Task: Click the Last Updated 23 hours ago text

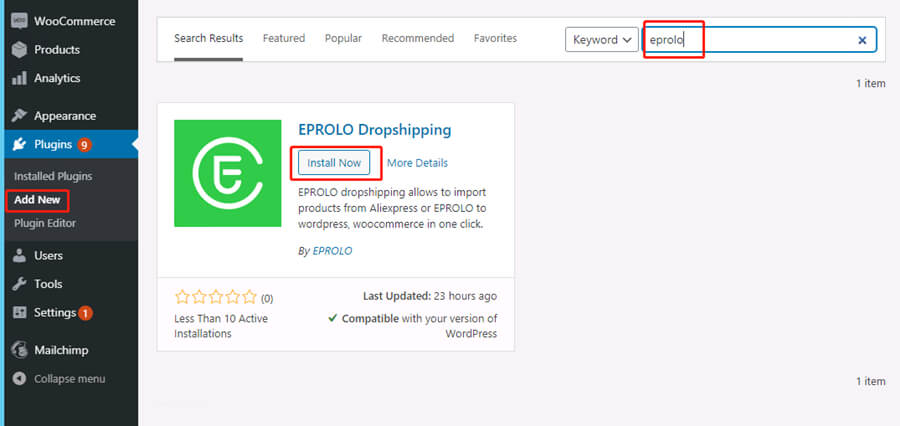Action: (430, 296)
